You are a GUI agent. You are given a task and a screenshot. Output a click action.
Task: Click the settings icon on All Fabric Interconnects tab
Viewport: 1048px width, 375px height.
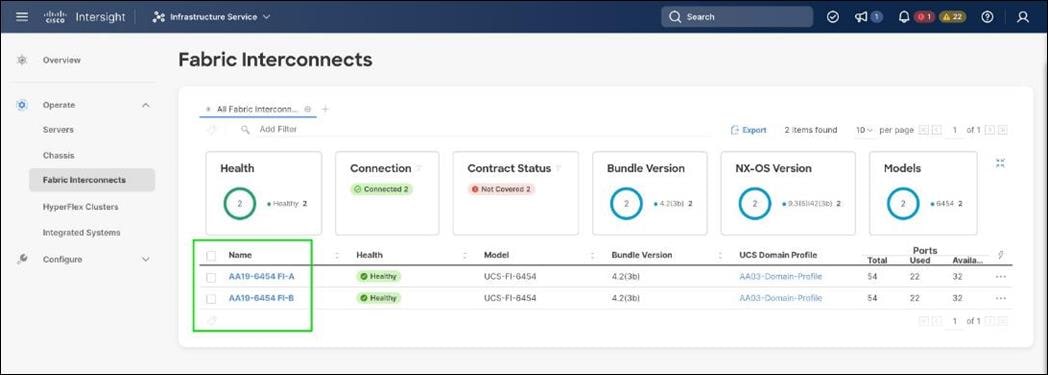point(307,109)
